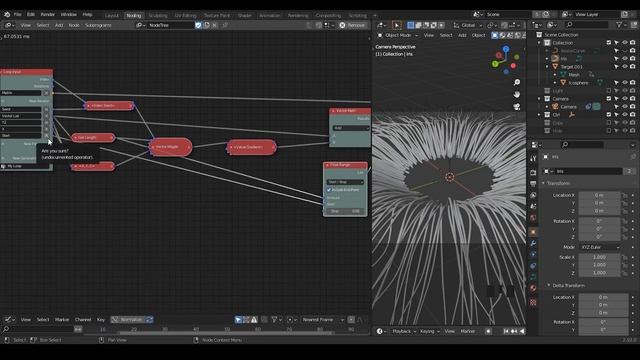Create new node tree copy icon
640x360 pixels.
click(x=207, y=25)
